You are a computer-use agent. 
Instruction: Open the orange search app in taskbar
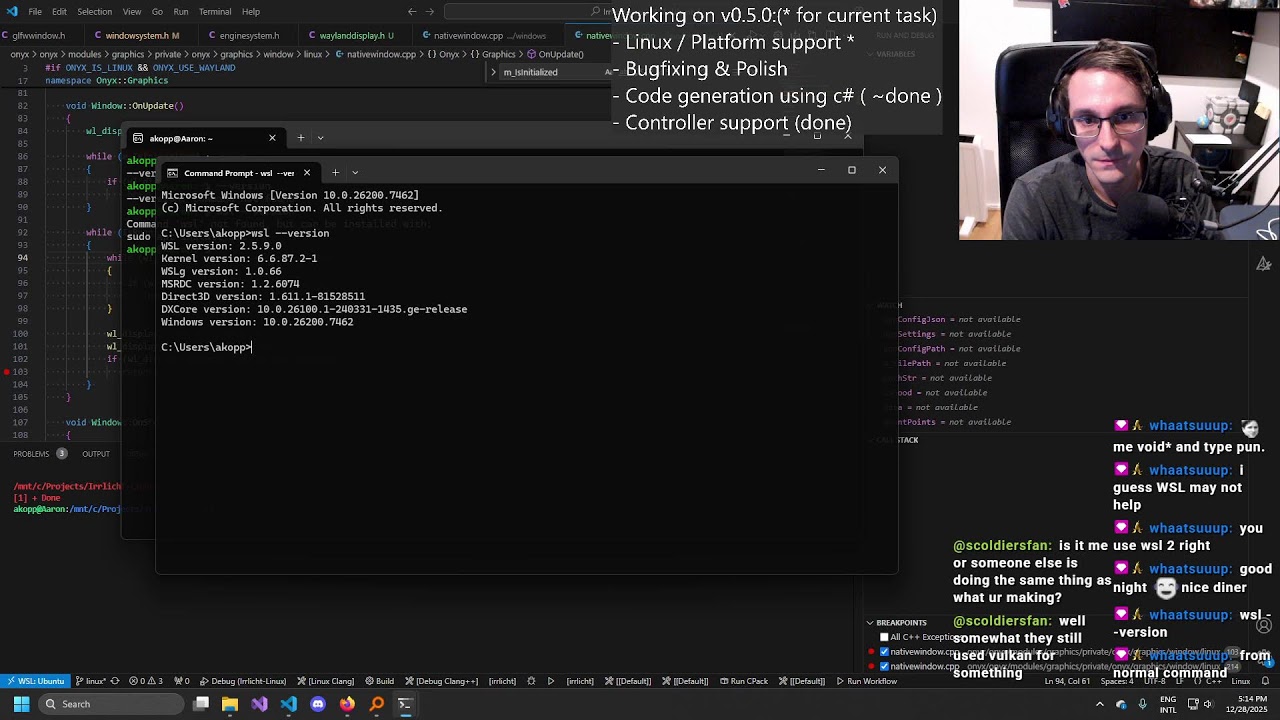click(377, 704)
